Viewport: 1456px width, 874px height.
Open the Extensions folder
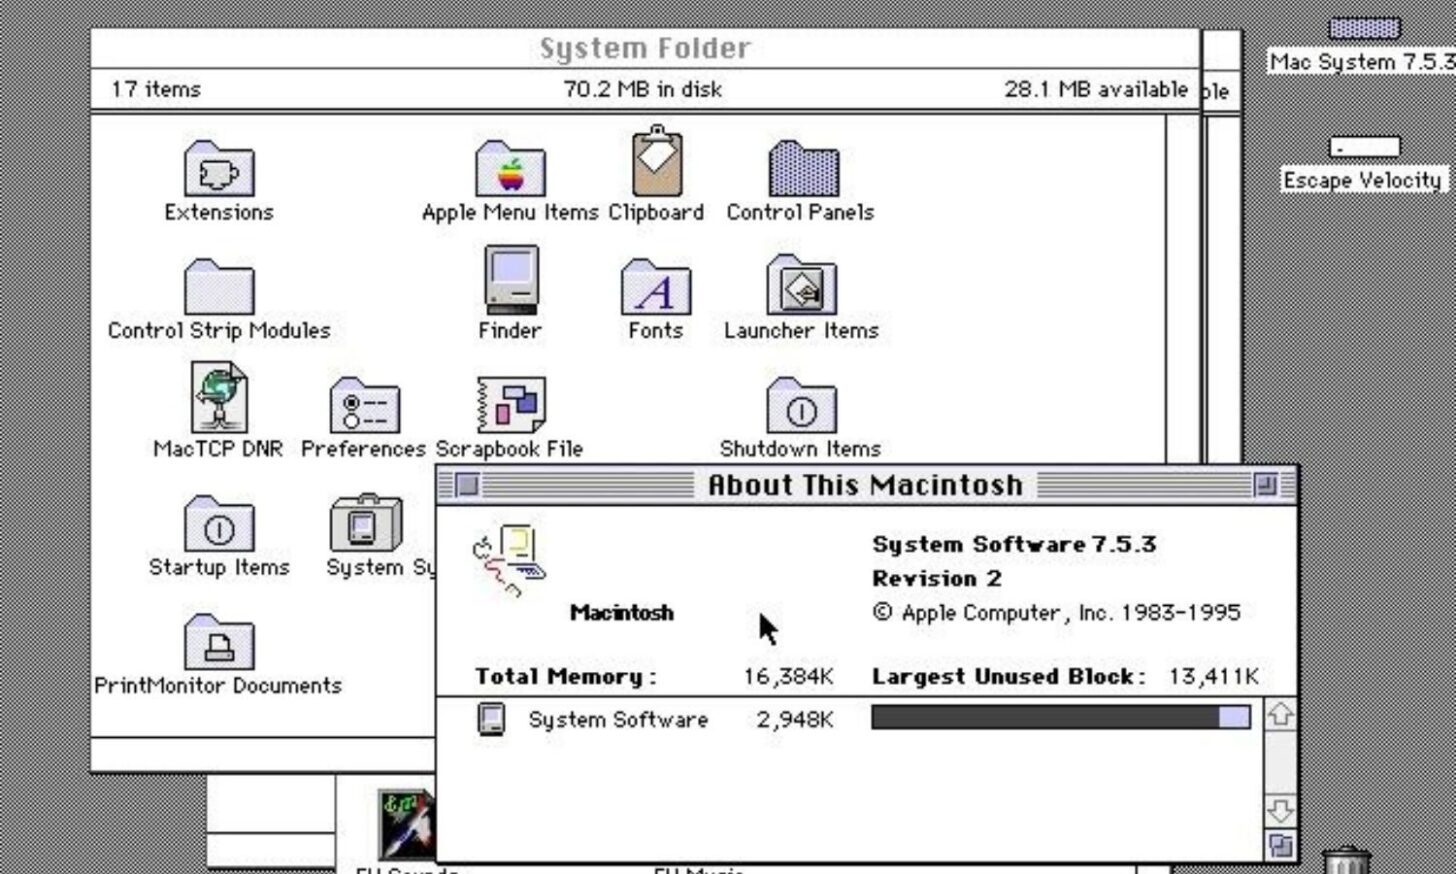pyautogui.click(x=219, y=169)
